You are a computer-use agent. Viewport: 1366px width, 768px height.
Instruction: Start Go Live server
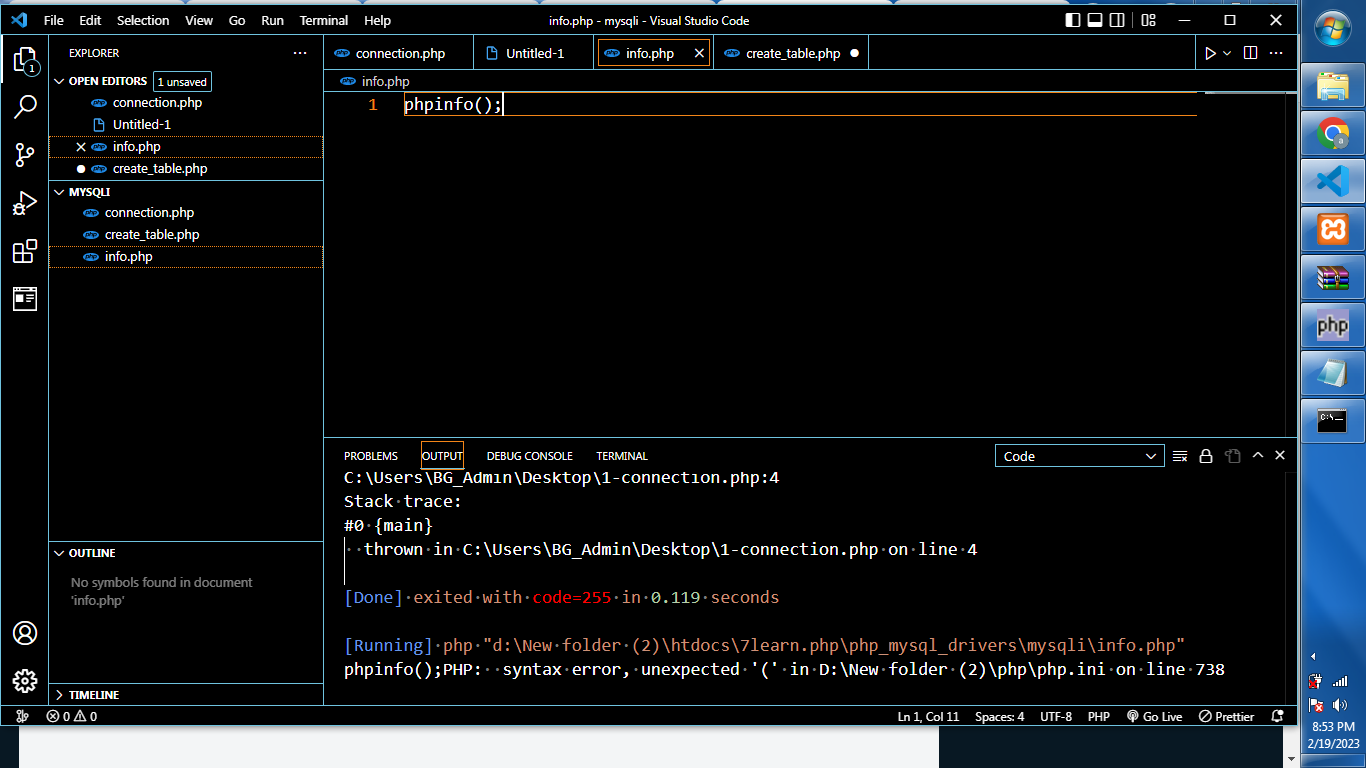[1154, 716]
